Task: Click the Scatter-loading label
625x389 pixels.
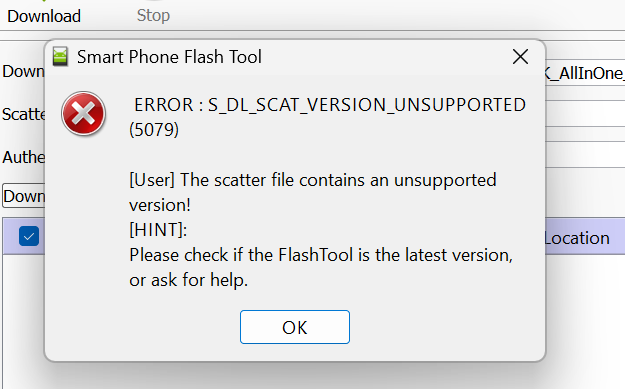Action: click(23, 114)
